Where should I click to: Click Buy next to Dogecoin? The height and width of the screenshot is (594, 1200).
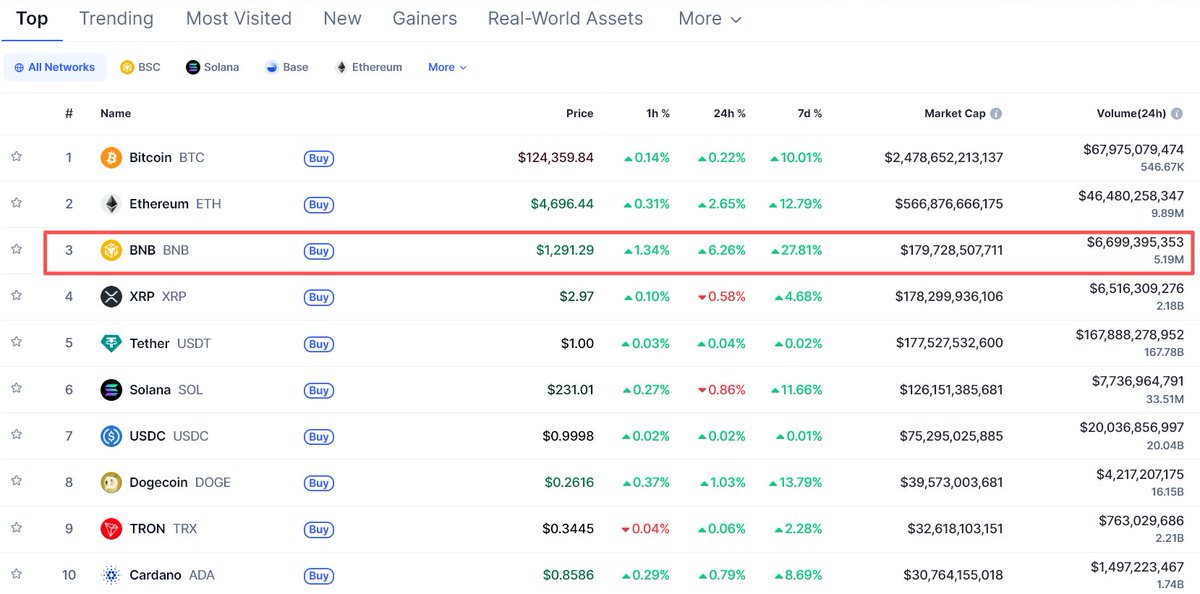tap(319, 483)
